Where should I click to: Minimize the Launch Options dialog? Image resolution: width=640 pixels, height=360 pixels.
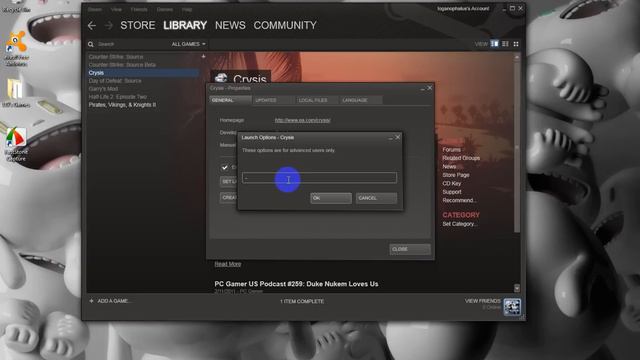pyautogui.click(x=391, y=138)
